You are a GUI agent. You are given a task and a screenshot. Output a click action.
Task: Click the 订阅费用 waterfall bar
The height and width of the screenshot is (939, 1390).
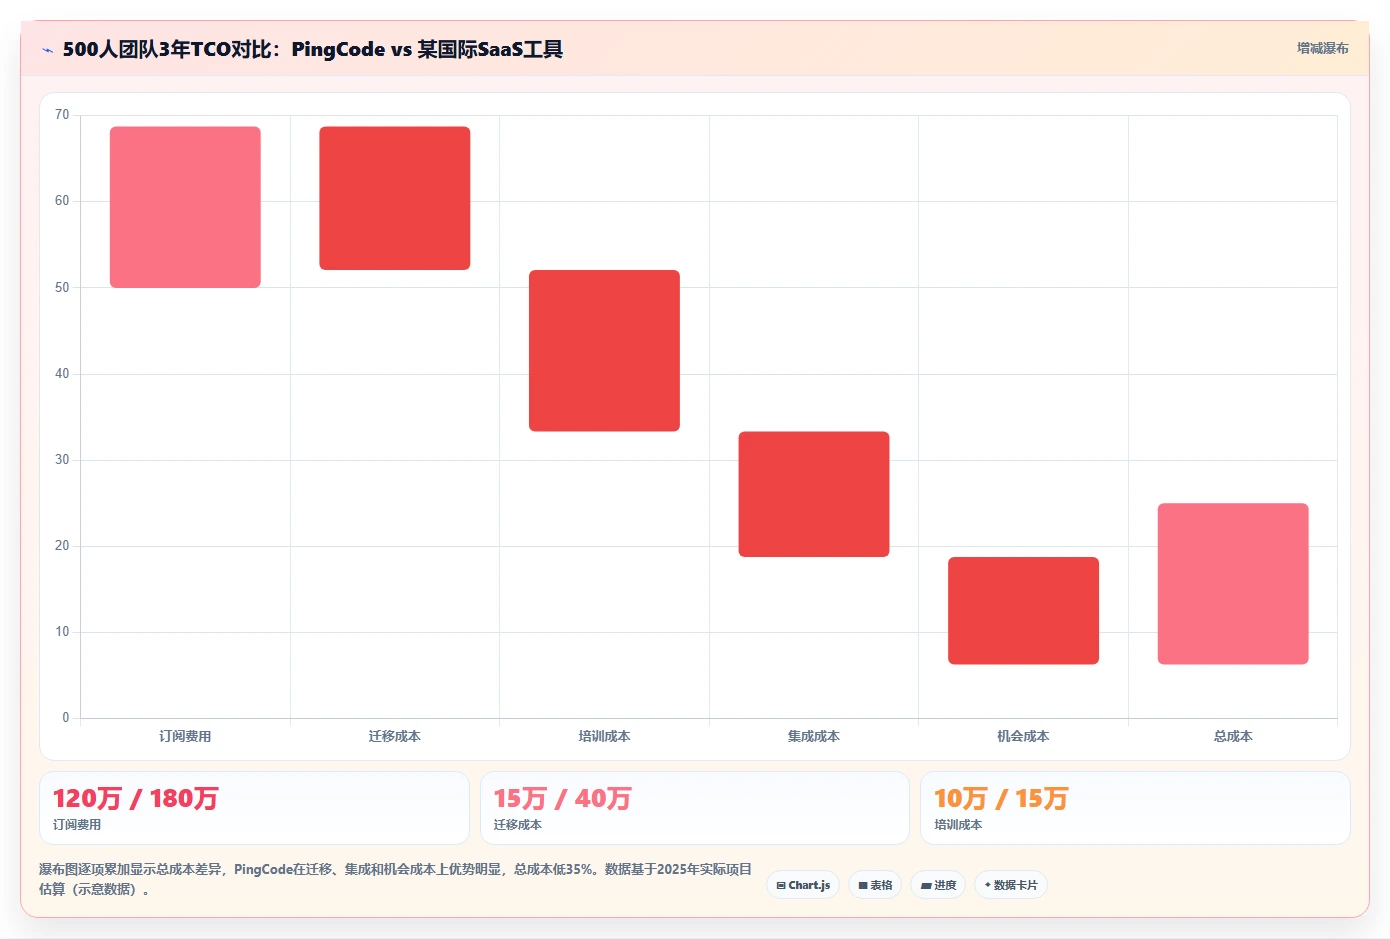185,207
